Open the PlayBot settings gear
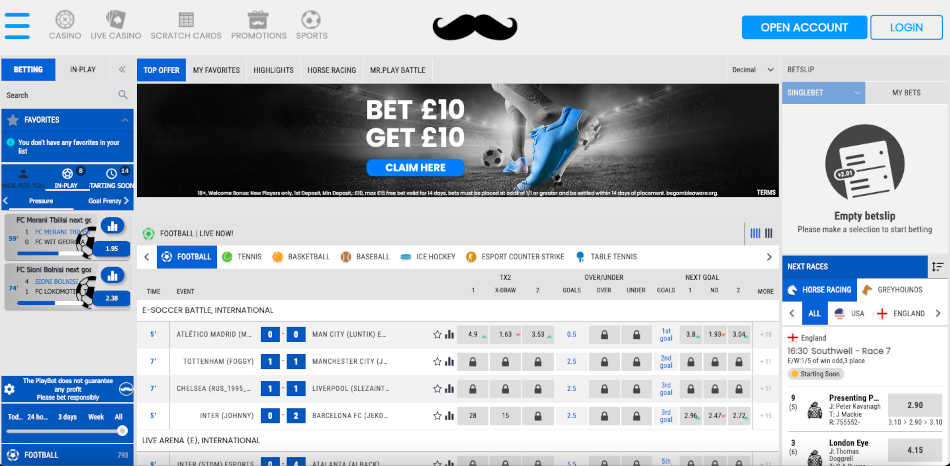This screenshot has width=950, height=466. click(9, 388)
